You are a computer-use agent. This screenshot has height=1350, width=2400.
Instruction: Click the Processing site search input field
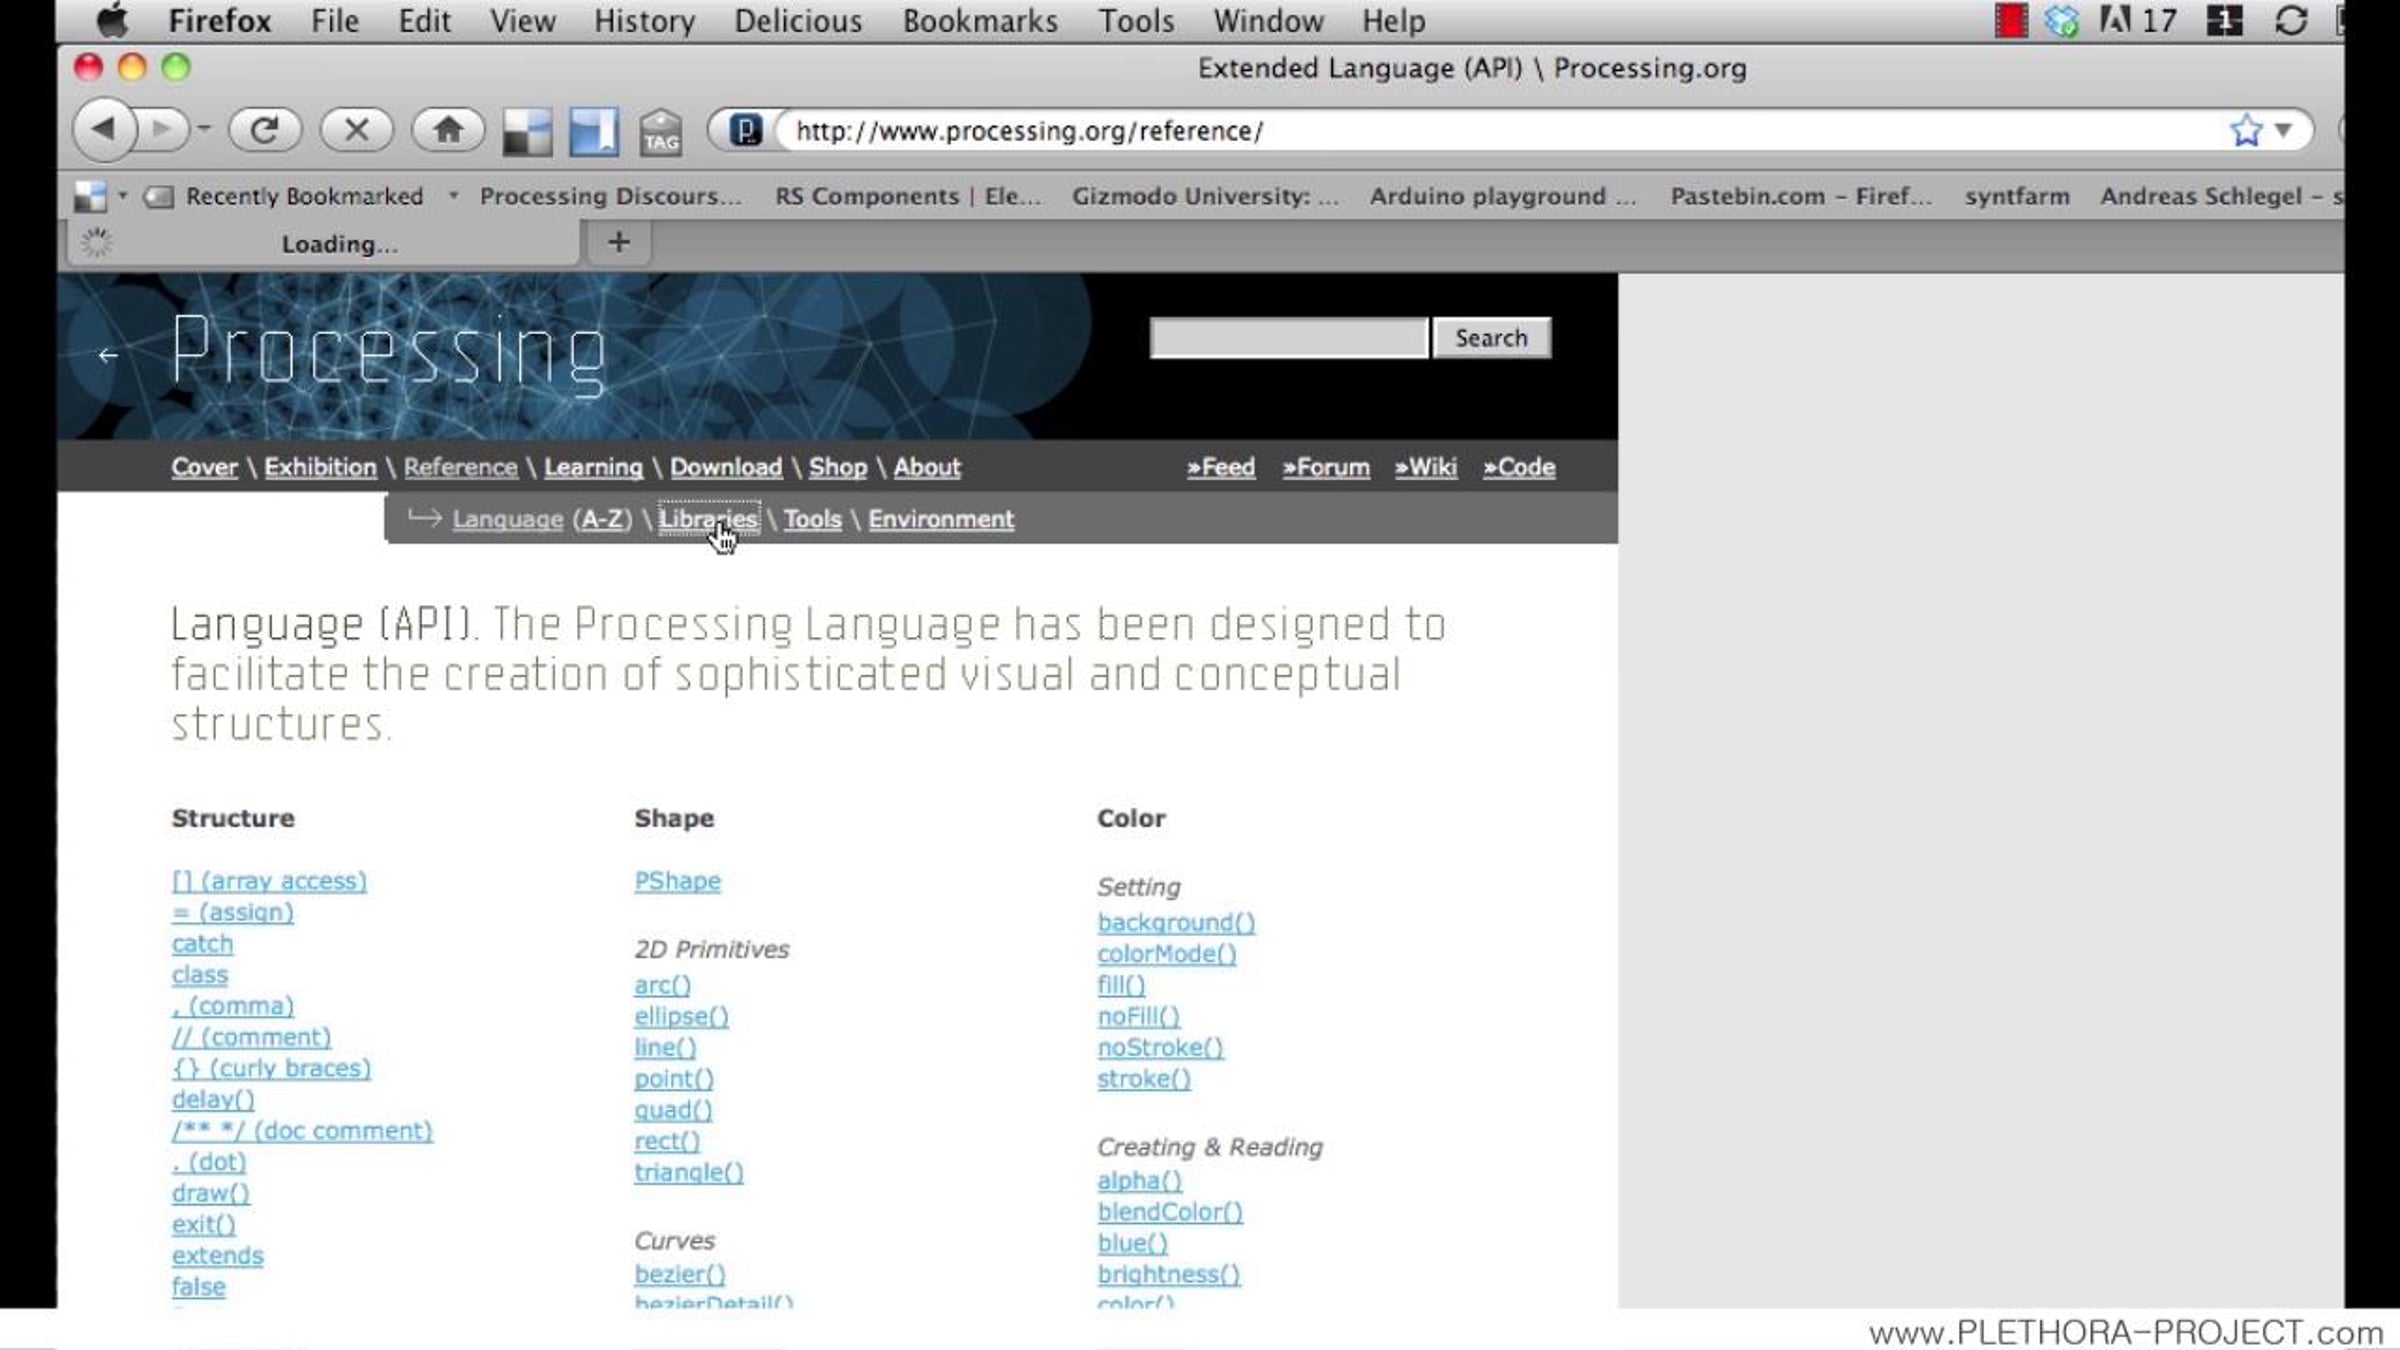[1288, 338]
